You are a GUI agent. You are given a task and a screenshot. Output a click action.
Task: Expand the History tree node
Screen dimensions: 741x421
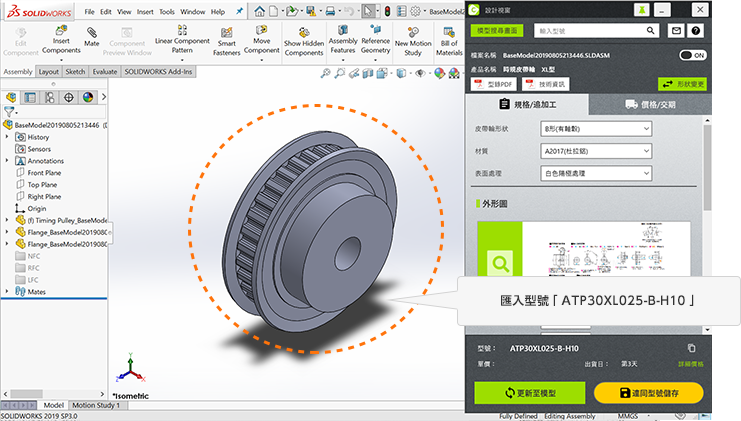[x=7, y=137]
